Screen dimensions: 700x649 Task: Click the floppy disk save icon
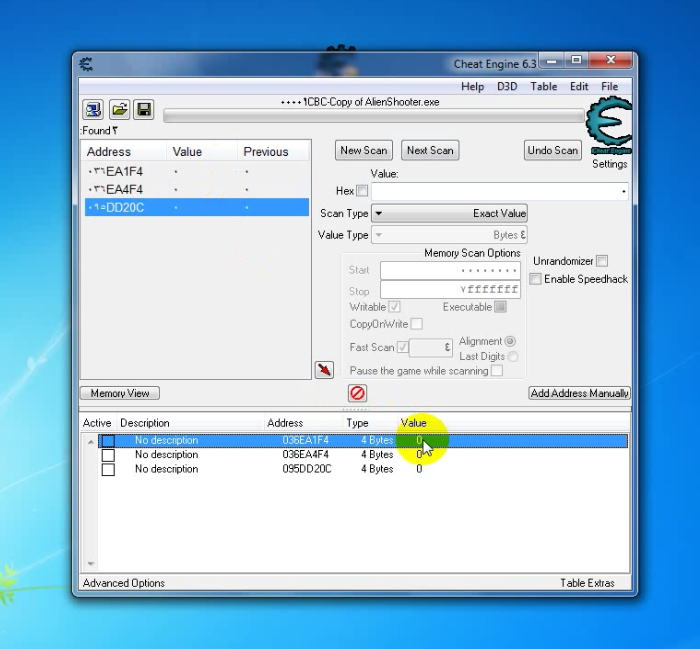[x=144, y=109]
